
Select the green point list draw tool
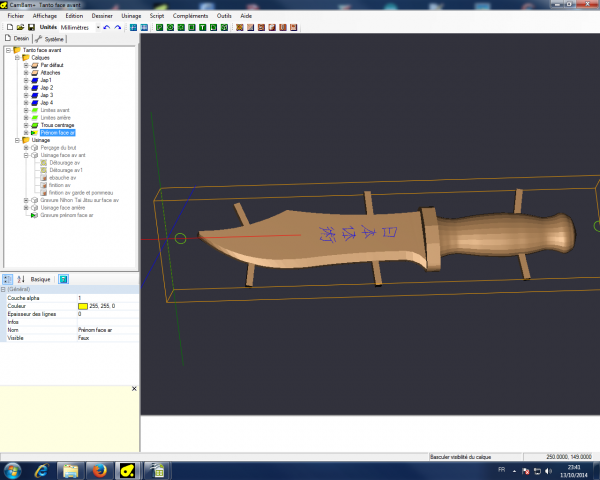pyautogui.click(x=181, y=27)
